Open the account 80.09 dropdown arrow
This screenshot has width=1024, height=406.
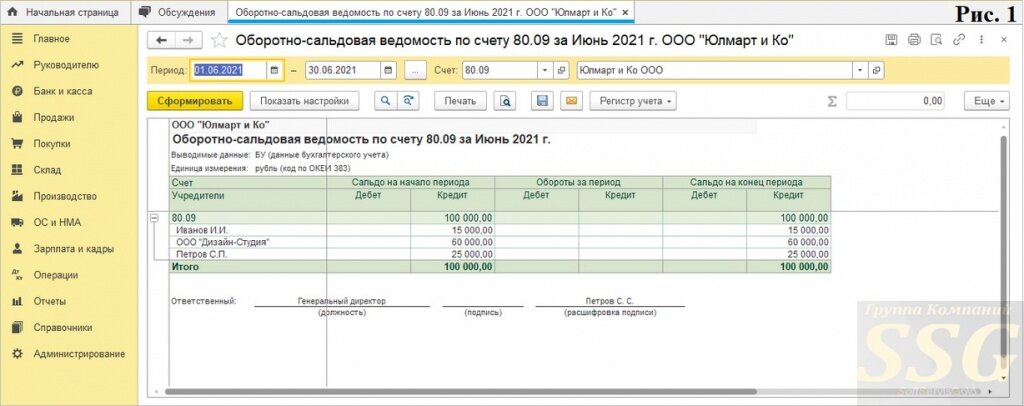click(545, 70)
